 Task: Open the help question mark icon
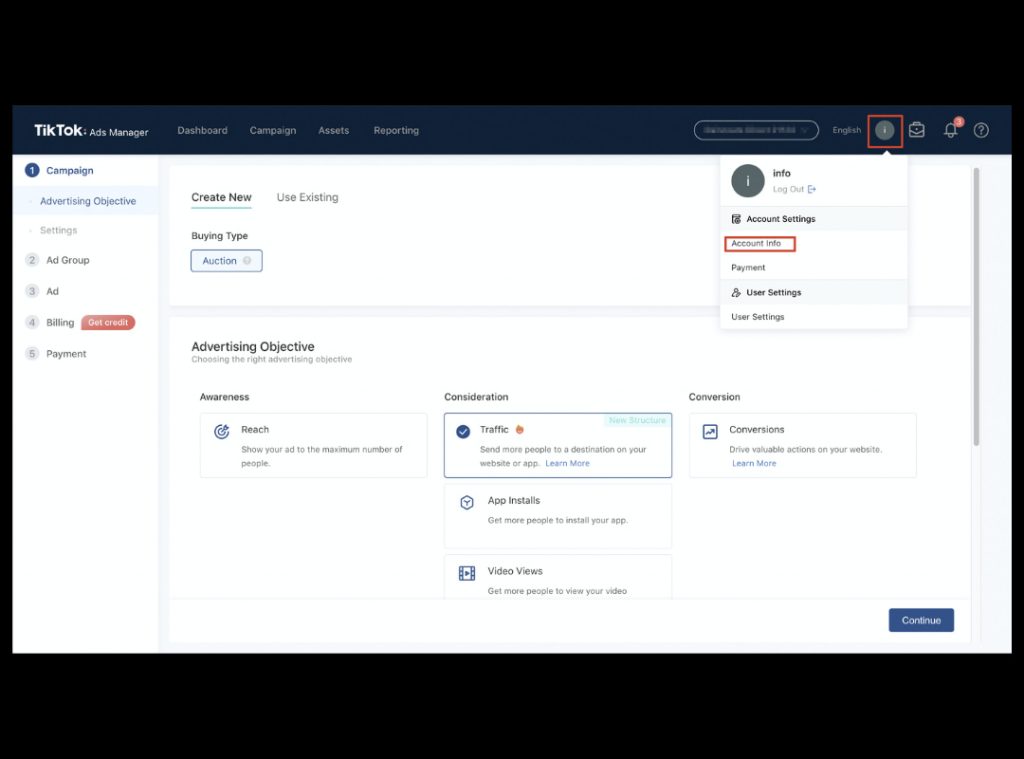981,130
